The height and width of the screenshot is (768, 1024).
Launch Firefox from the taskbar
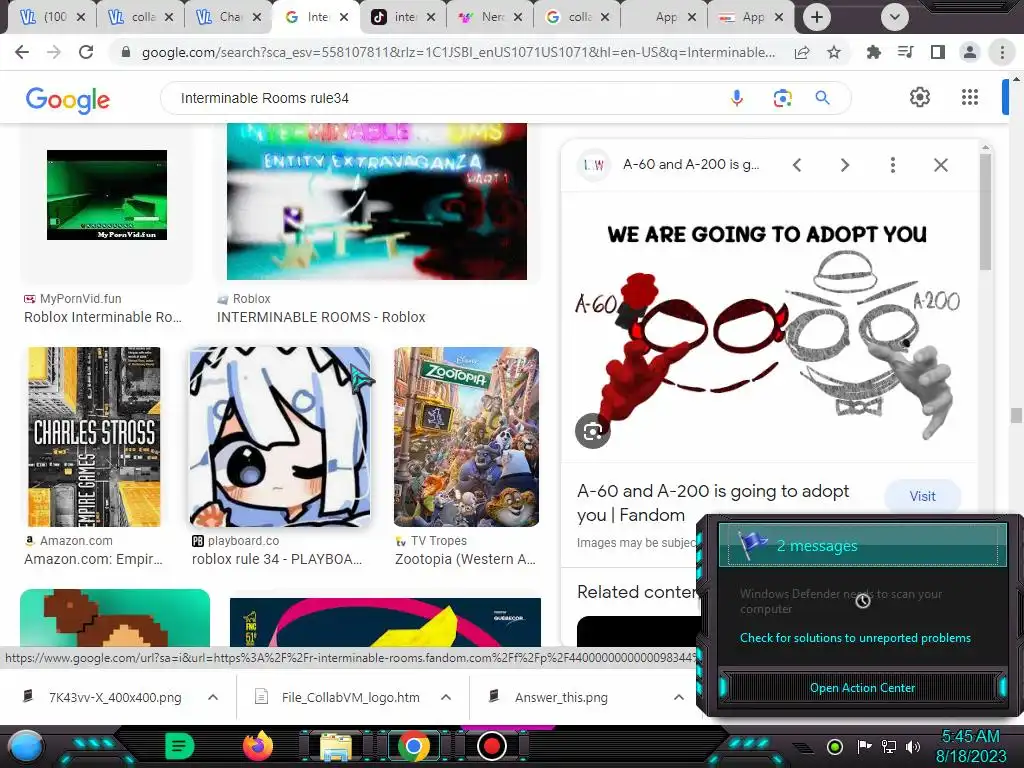258,746
